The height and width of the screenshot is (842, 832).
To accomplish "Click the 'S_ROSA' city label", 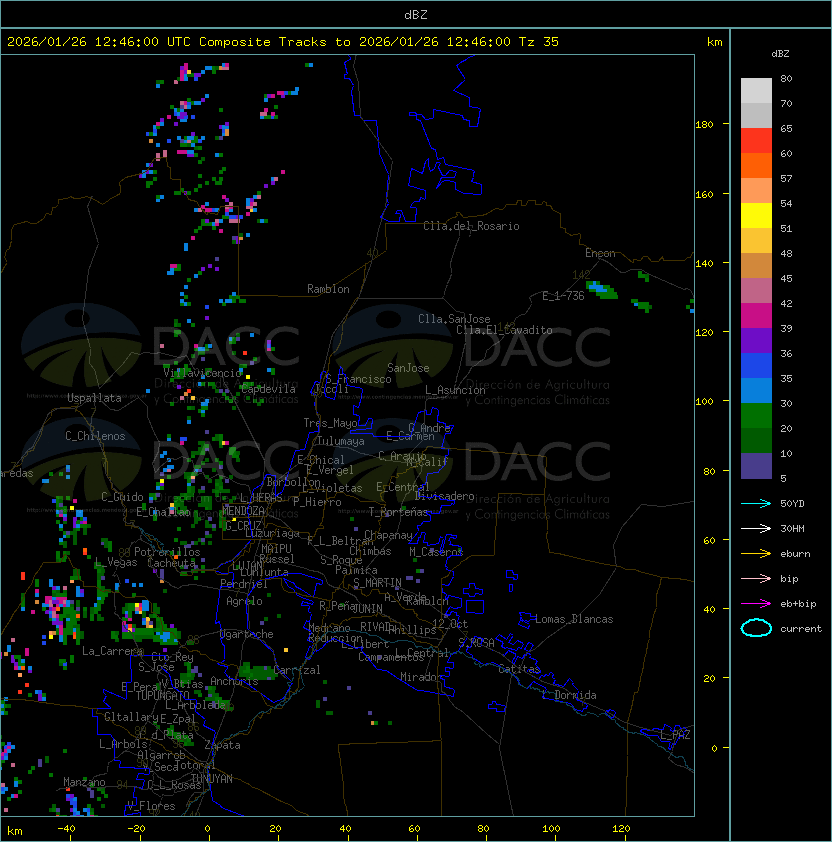I will pyautogui.click(x=476, y=643).
